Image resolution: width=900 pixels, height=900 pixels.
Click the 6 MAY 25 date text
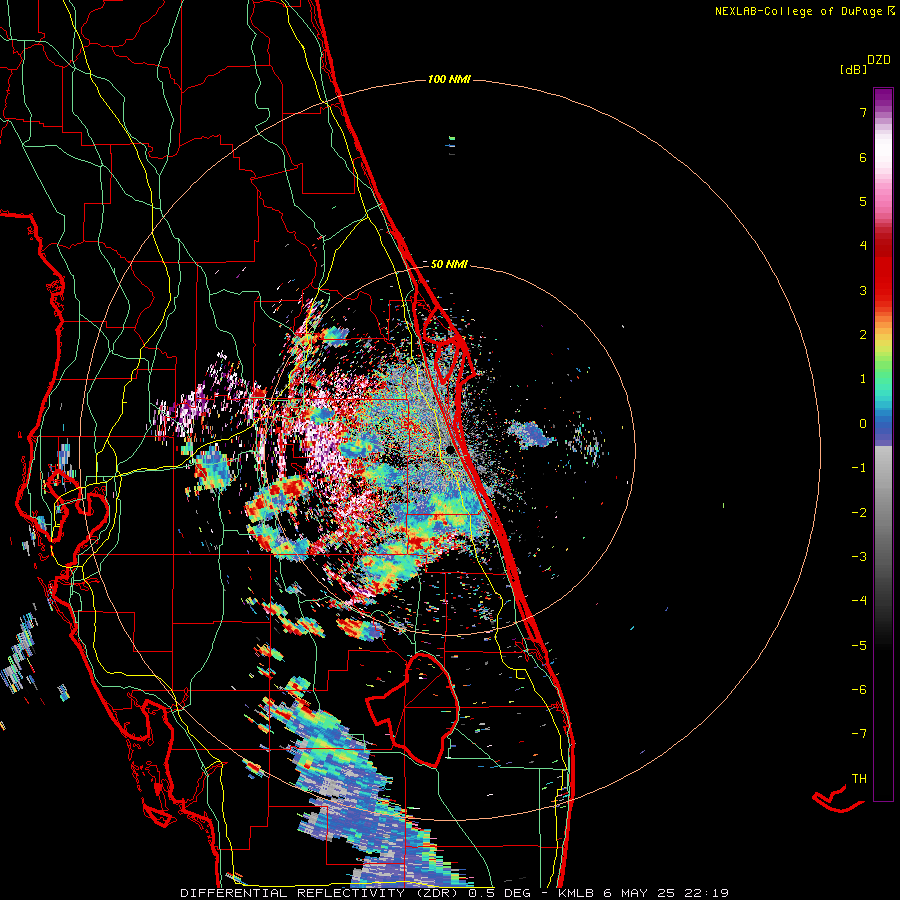(x=637, y=893)
